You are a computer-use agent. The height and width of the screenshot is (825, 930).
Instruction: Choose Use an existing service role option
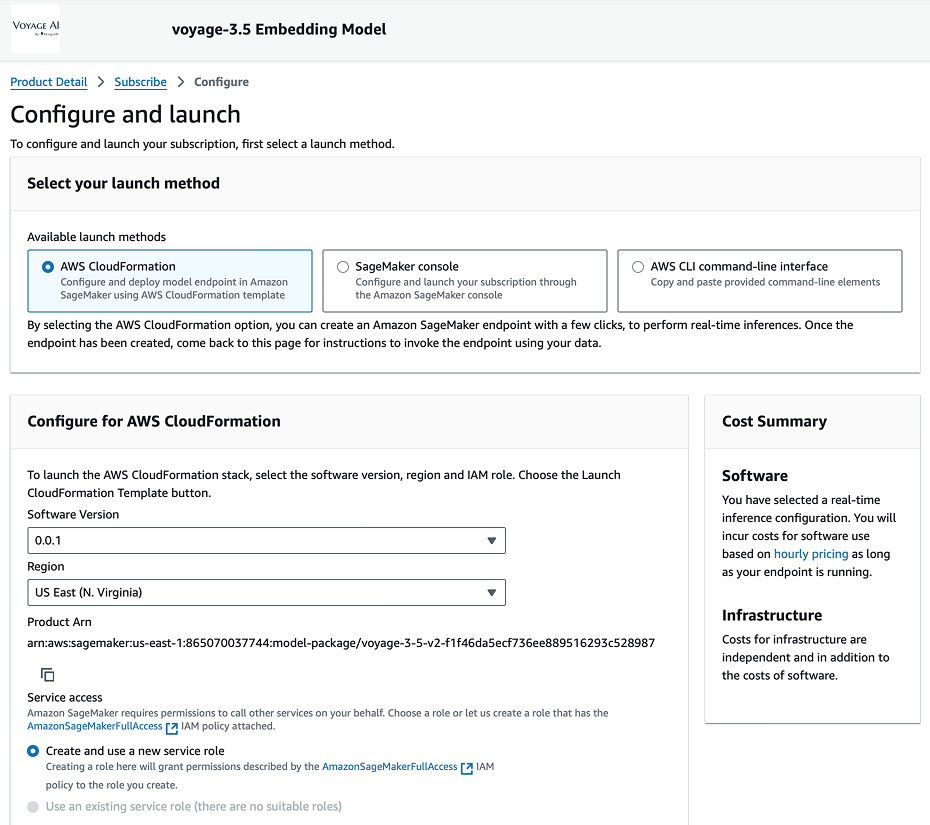(x=33, y=807)
